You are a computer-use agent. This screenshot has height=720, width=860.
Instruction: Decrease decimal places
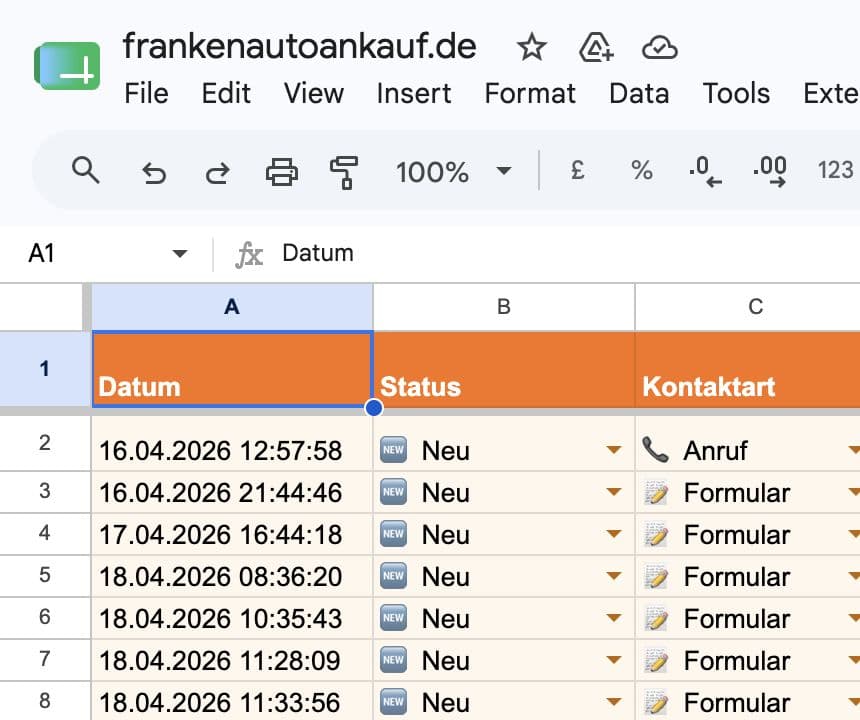(705, 172)
